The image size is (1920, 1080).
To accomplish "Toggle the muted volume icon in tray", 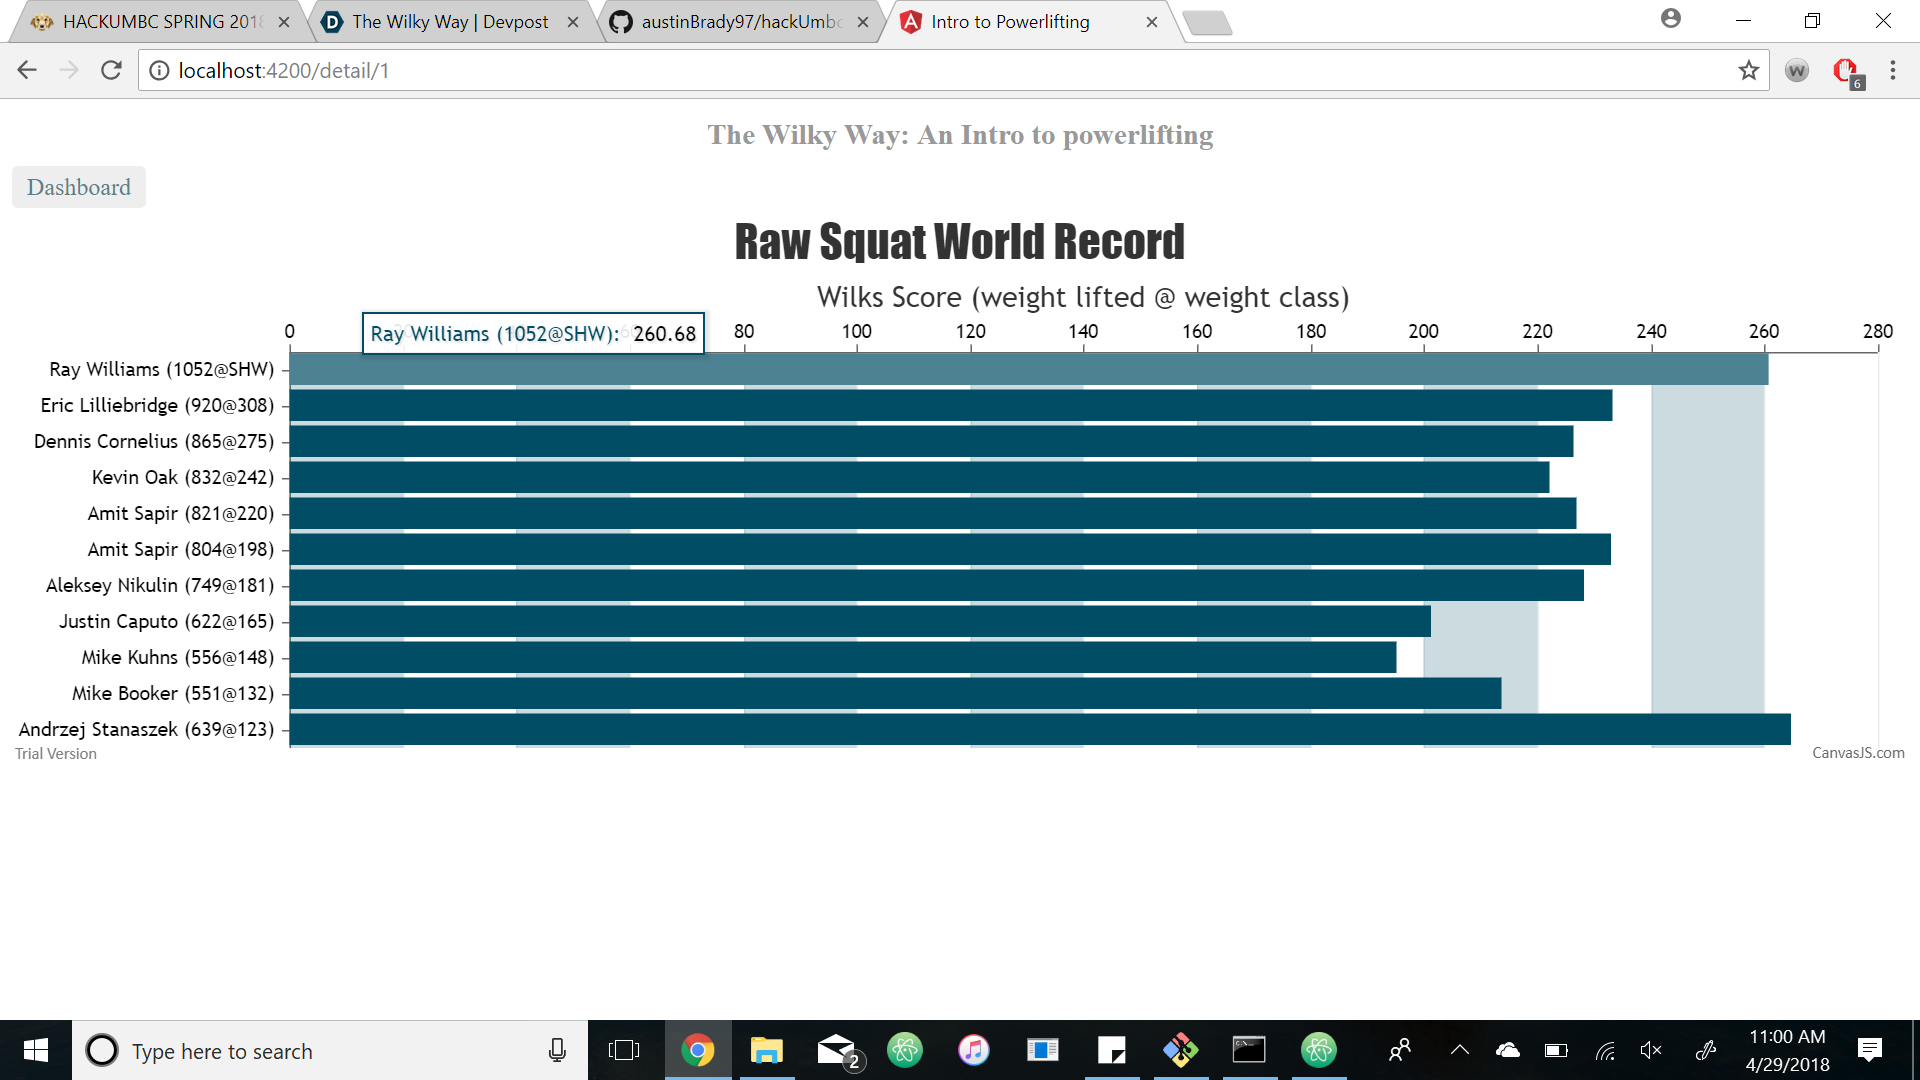I will 1651,1050.
